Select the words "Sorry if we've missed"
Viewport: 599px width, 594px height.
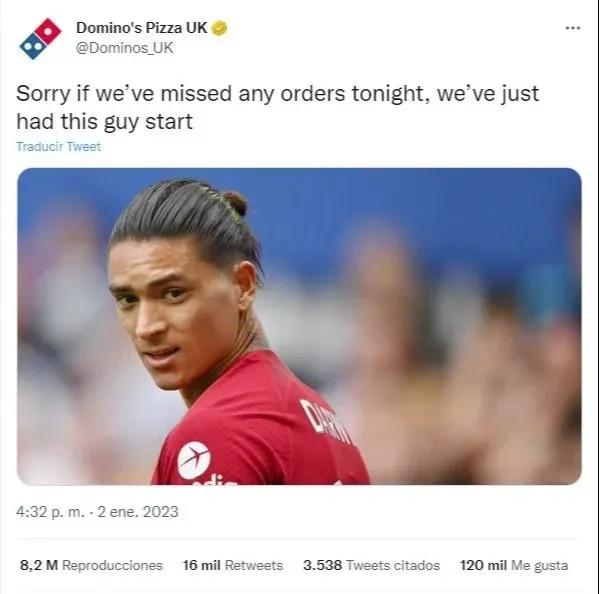click(124, 94)
